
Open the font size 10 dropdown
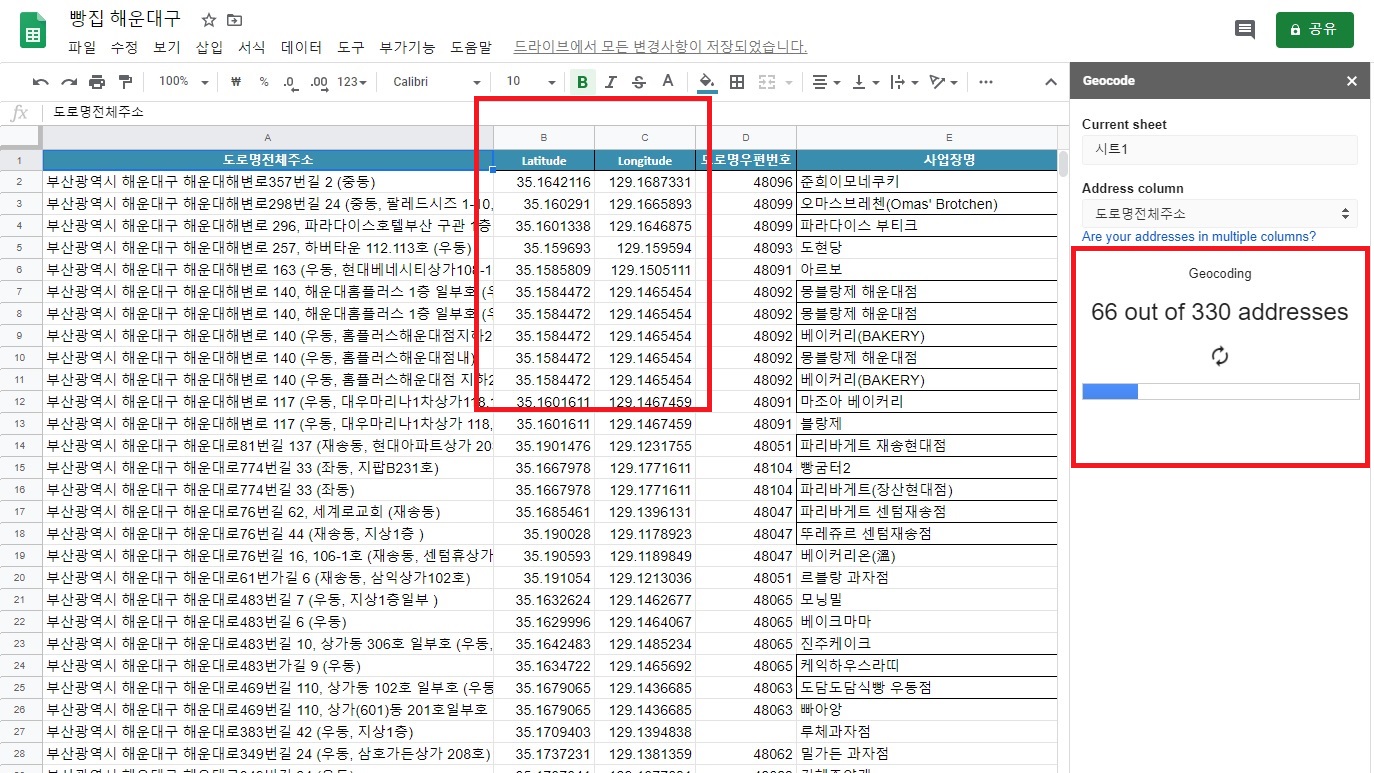click(x=531, y=82)
